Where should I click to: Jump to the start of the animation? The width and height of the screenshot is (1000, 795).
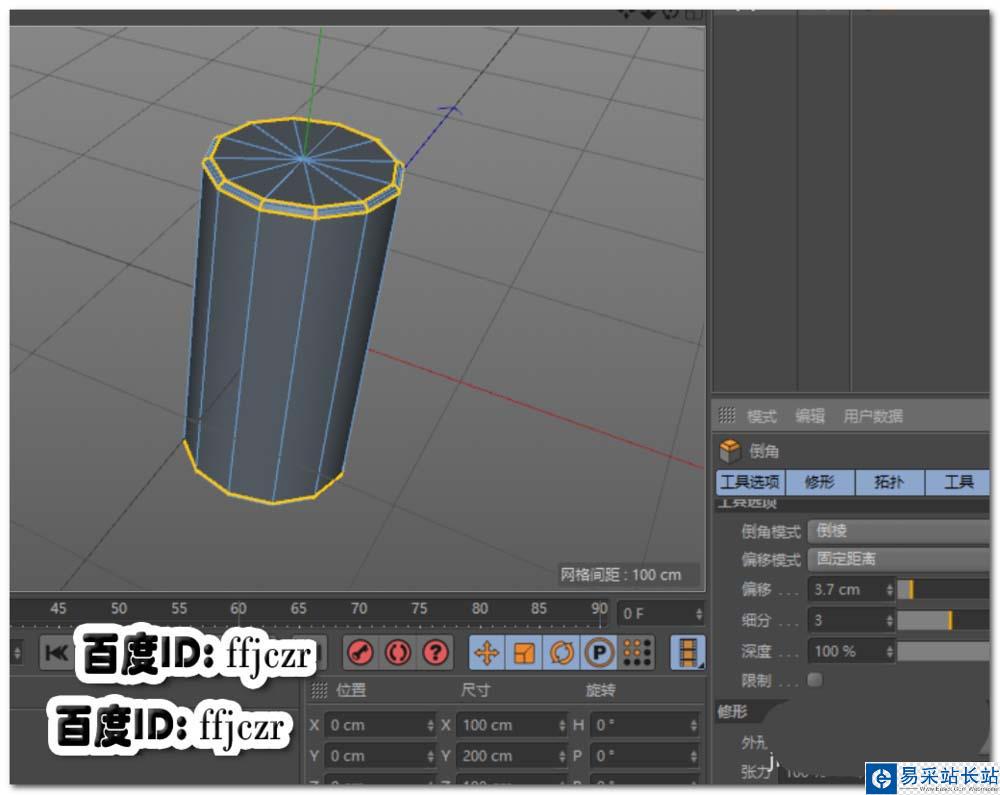pyautogui.click(x=56, y=653)
